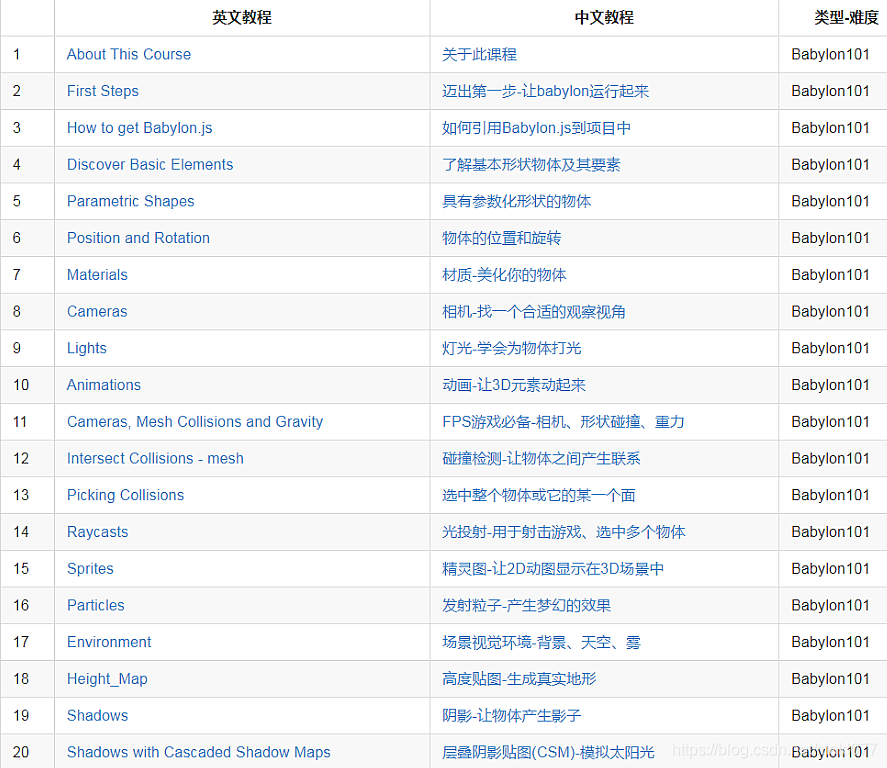This screenshot has height=768, width=887.
Task: Open the Sprites tutorial link
Action: point(90,569)
